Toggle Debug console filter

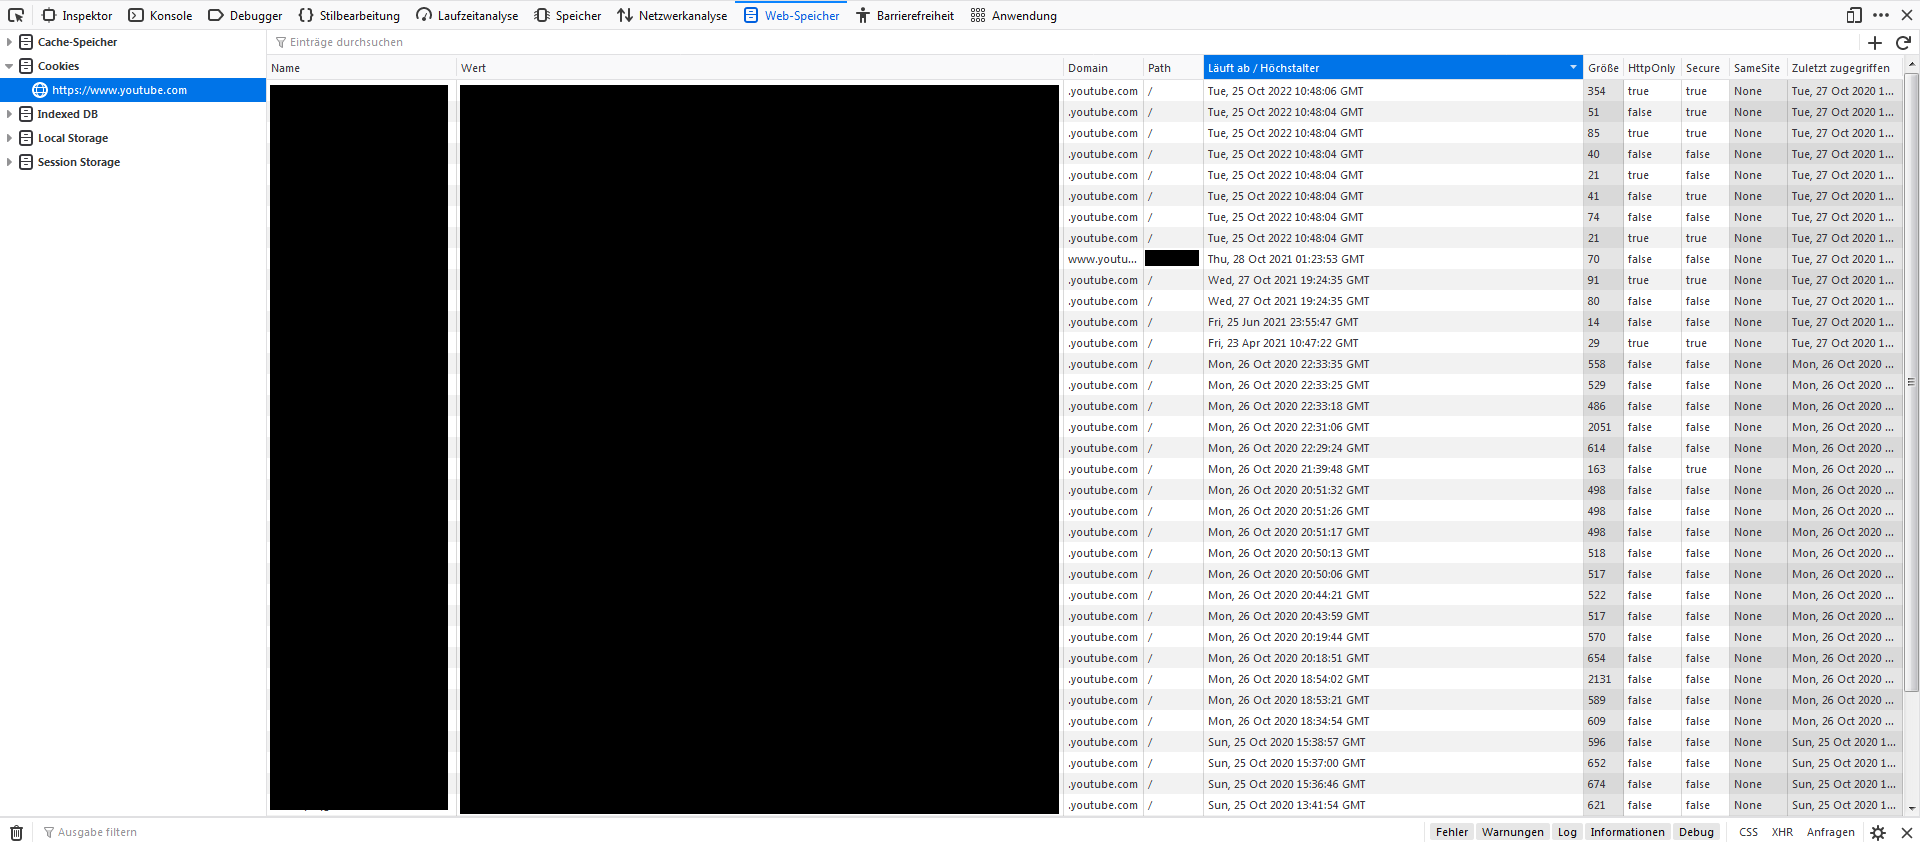pyautogui.click(x=1696, y=832)
